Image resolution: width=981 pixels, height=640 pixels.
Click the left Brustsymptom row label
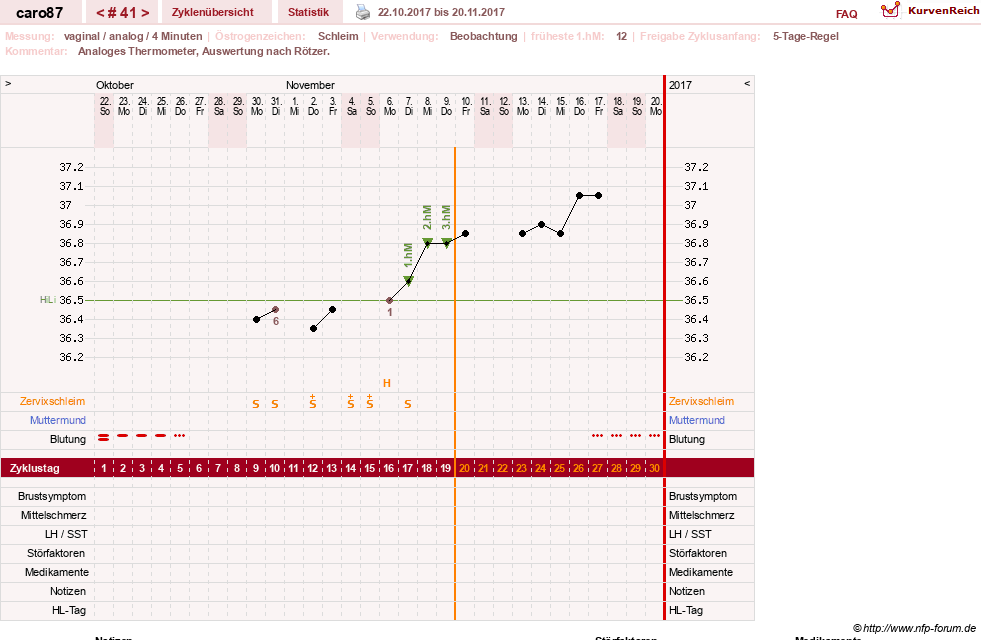(x=52, y=496)
